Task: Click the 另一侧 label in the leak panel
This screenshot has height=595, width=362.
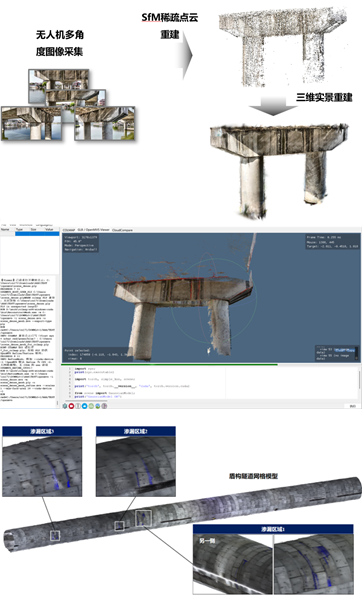Action: click(x=207, y=540)
